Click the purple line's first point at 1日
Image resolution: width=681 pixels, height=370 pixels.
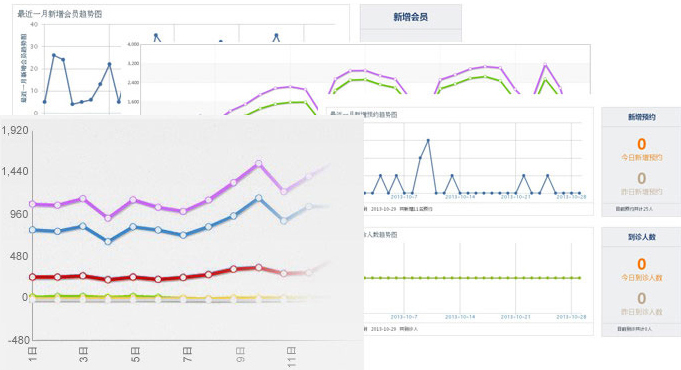33,204
